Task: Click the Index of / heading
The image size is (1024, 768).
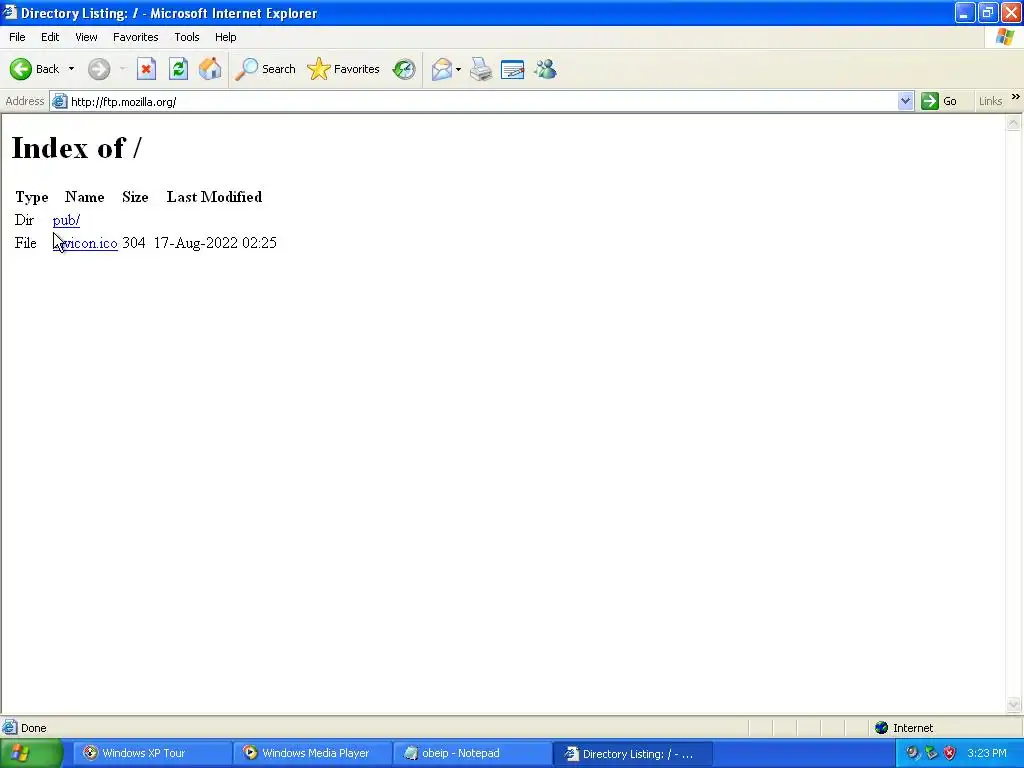Action: click(76, 148)
